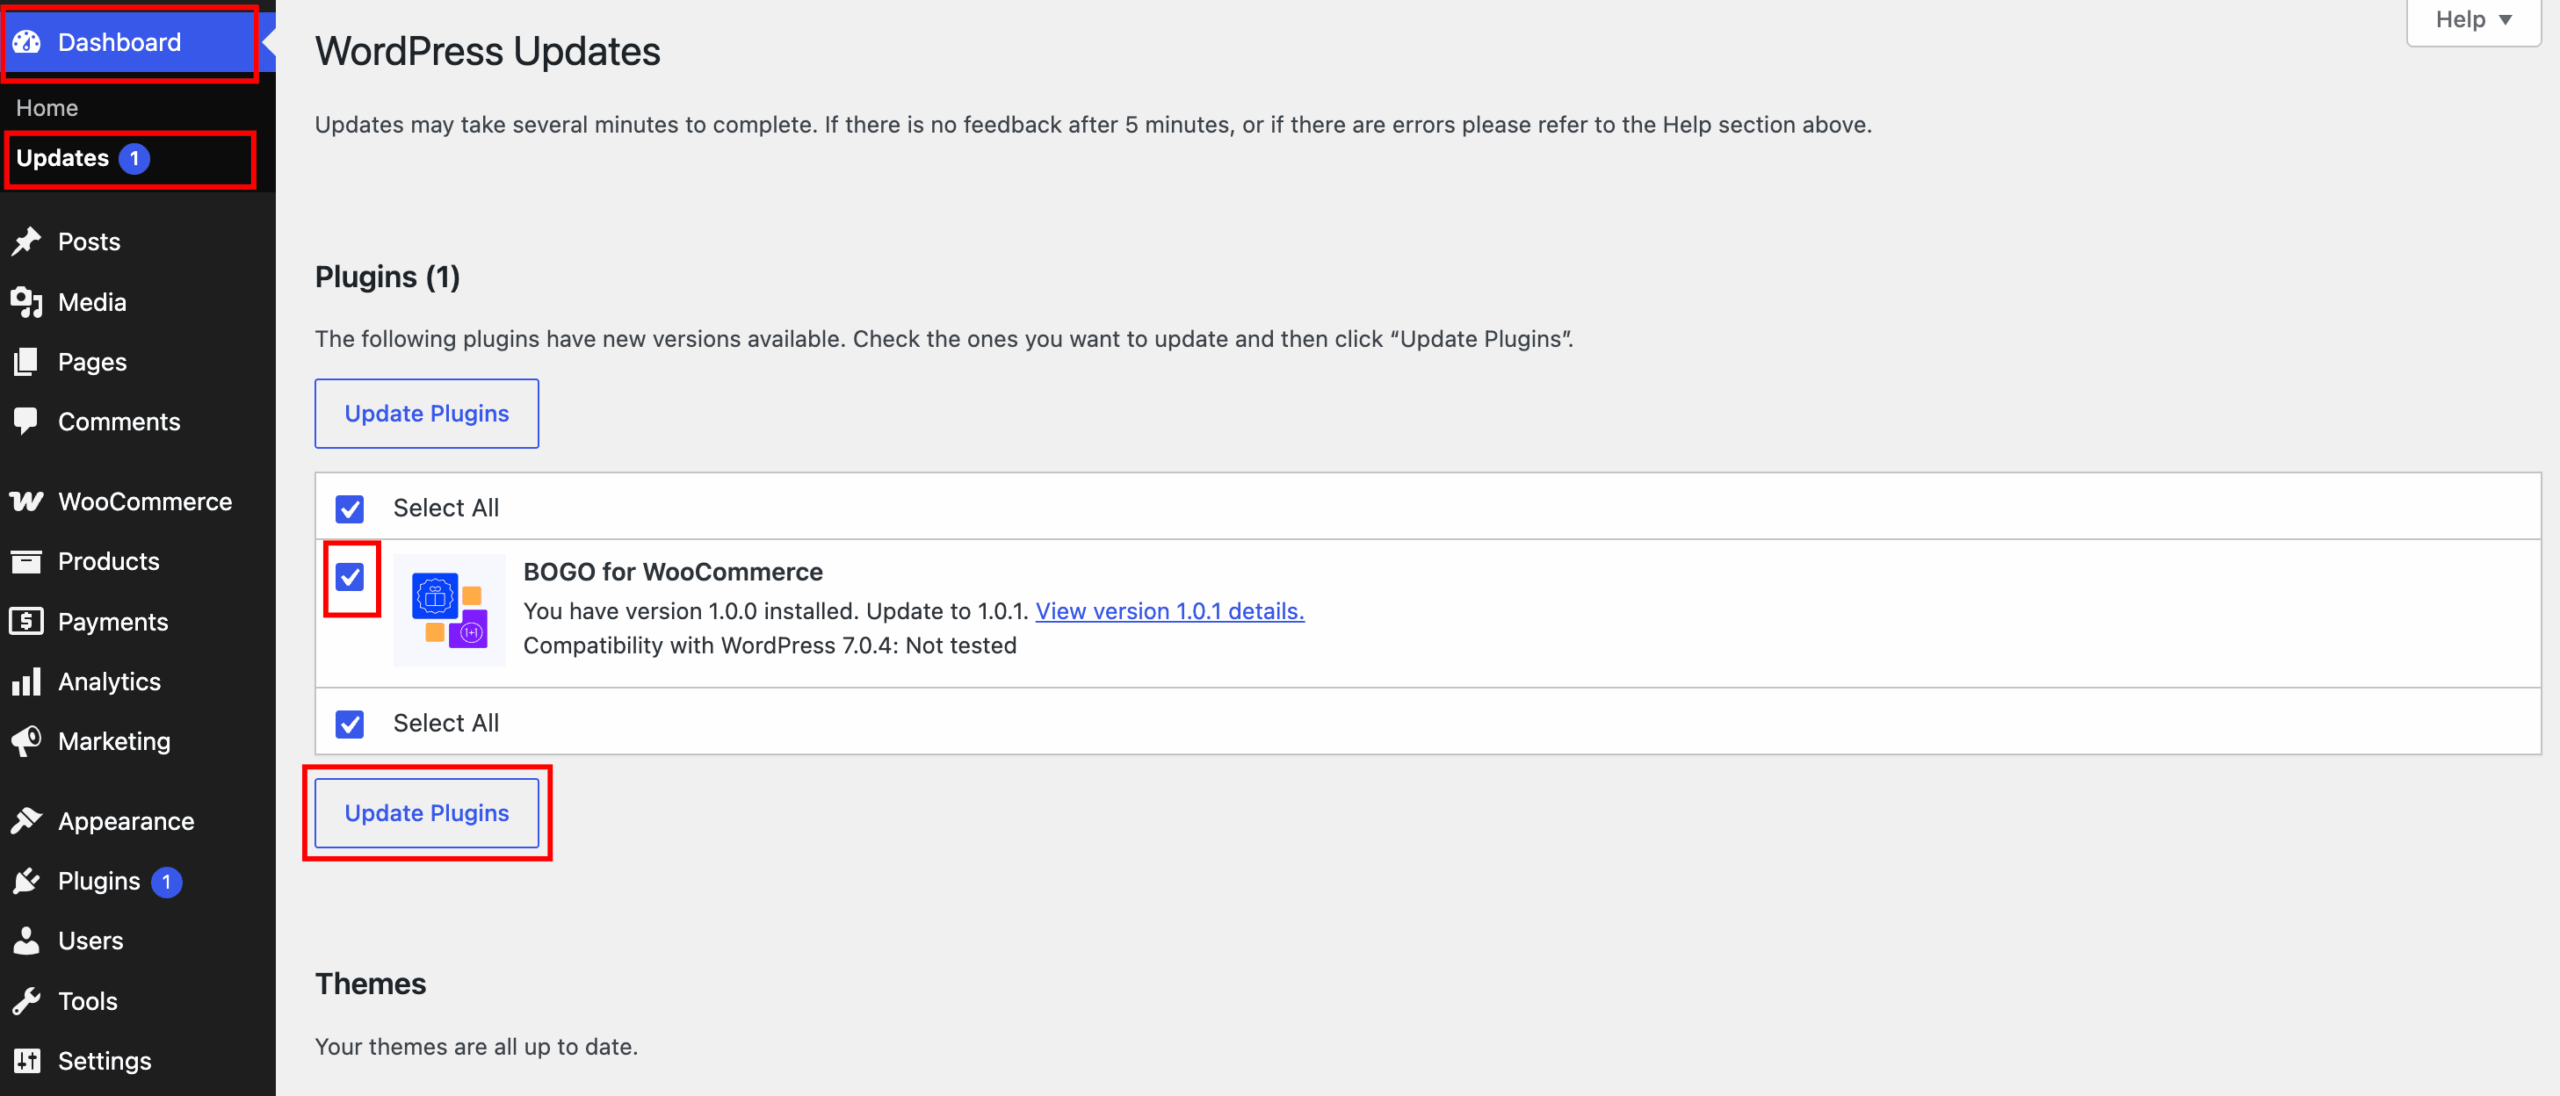Screen dimensions: 2560x1096
Task: Toggle the BOGO for WooCommerce checkbox
Action: click(350, 577)
